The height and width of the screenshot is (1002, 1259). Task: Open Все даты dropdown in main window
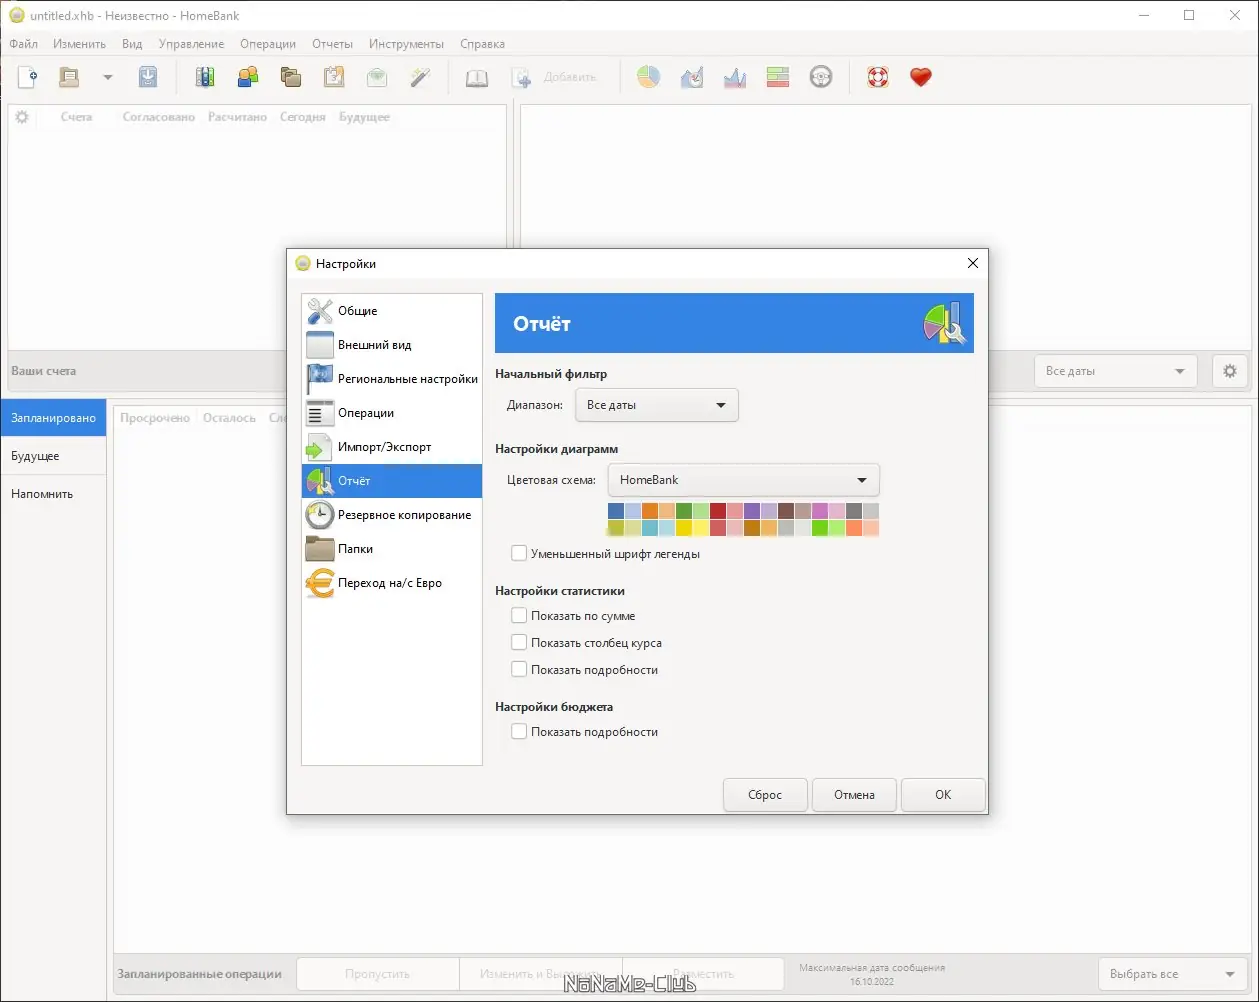pos(1115,371)
